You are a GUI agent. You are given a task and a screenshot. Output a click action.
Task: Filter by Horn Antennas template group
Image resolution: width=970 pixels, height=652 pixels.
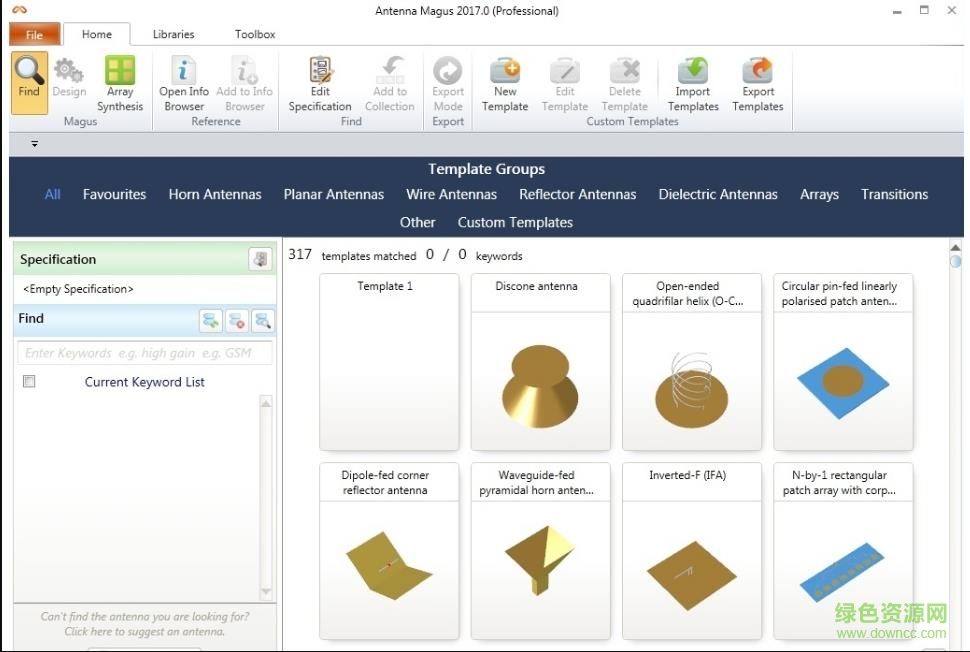coord(215,195)
